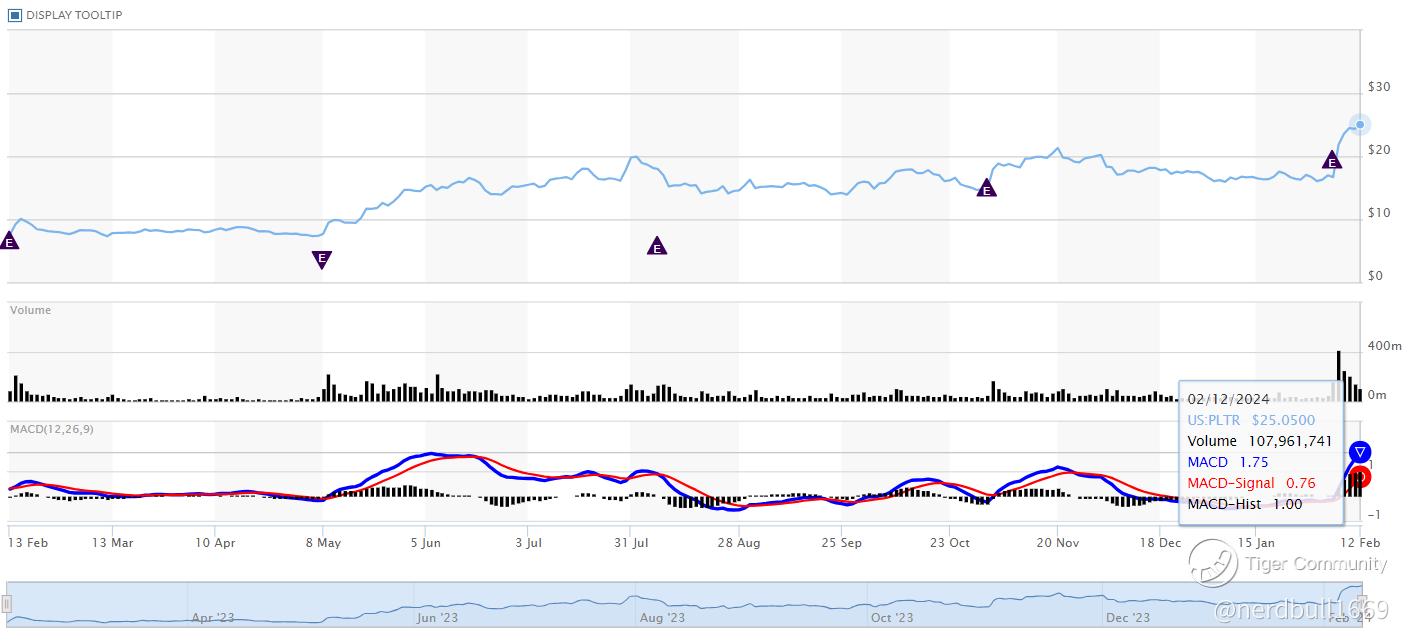Click the highlighted price point on 02/12/2024
Screen dimensions: 1417x642
point(1360,124)
